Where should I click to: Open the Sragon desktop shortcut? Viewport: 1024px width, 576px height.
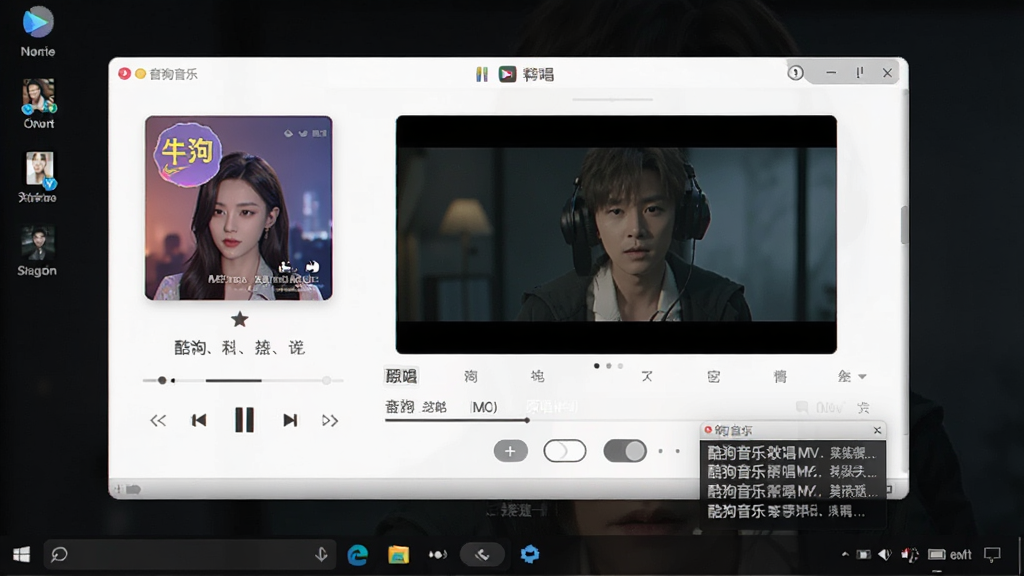point(37,251)
